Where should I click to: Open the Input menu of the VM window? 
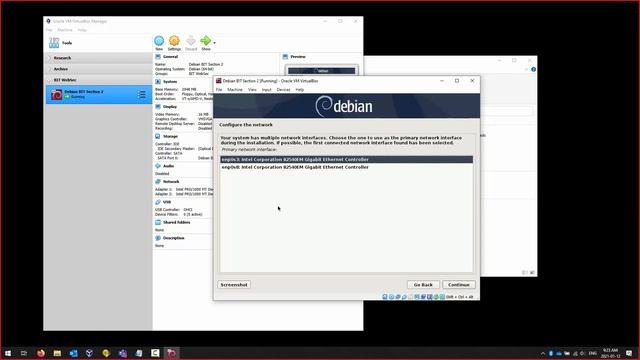coord(267,90)
